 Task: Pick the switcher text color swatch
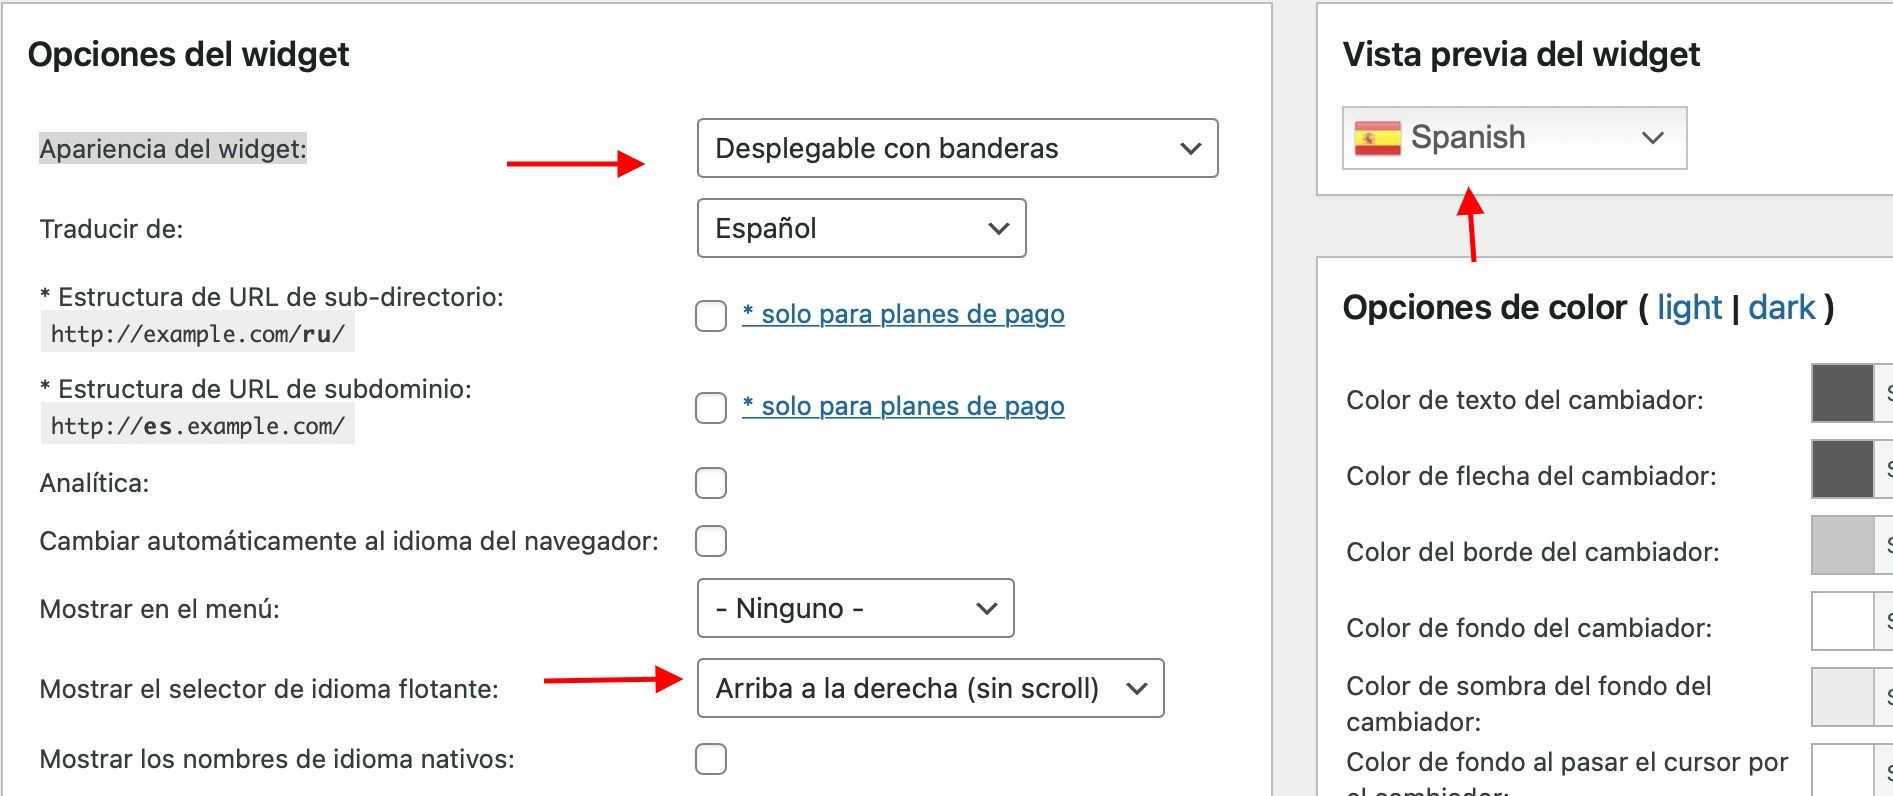[1842, 393]
